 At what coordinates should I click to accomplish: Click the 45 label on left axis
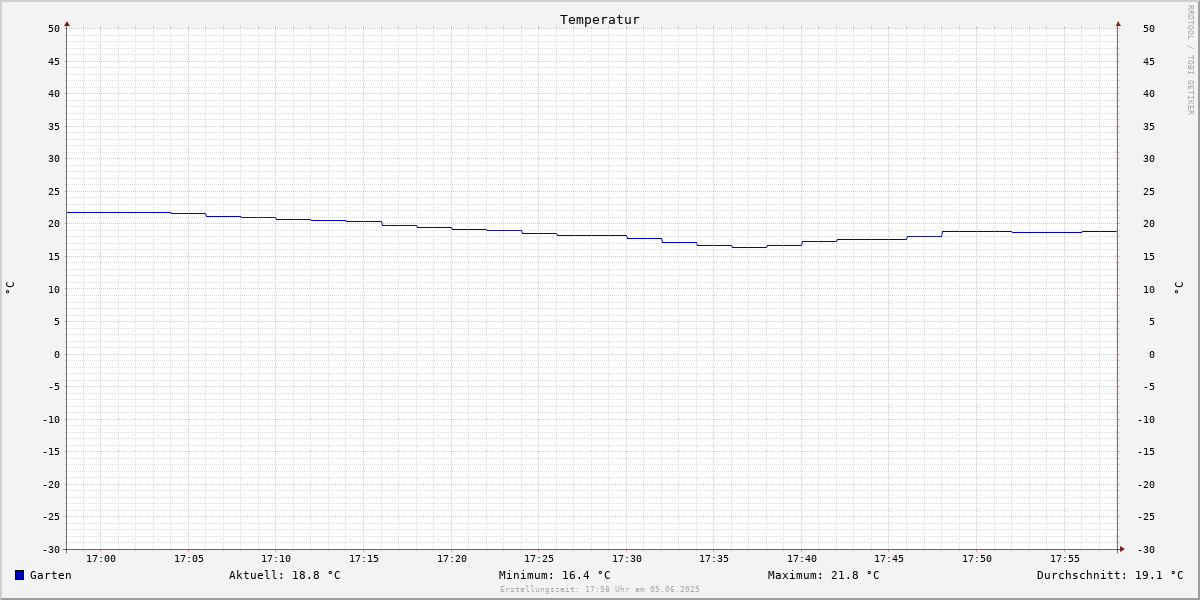[54, 61]
